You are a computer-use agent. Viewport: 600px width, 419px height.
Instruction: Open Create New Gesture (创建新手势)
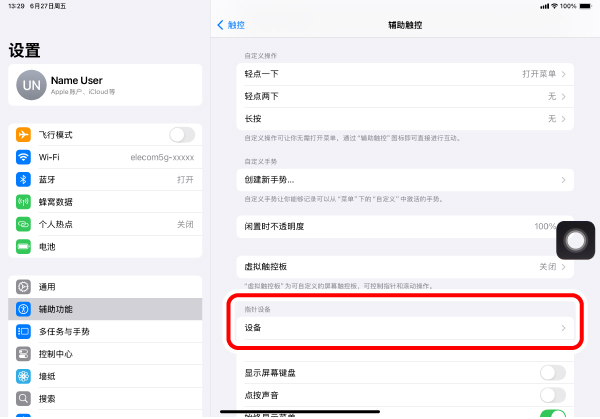coord(405,180)
